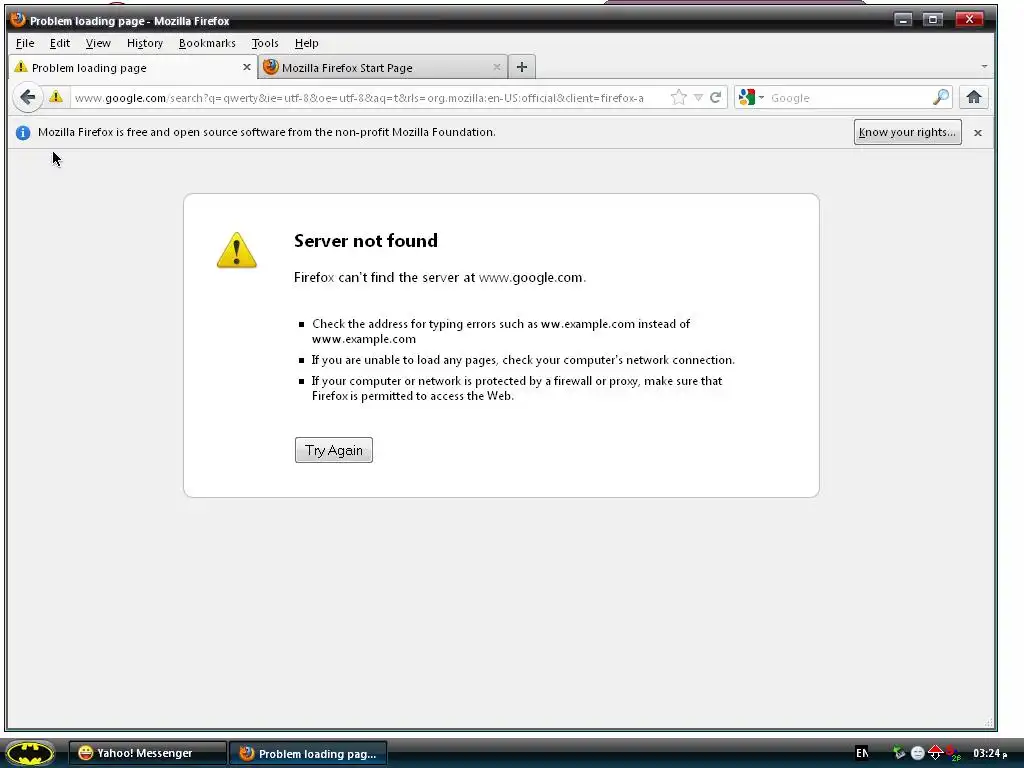
Task: Reload the page with the refresh icon
Action: (716, 97)
